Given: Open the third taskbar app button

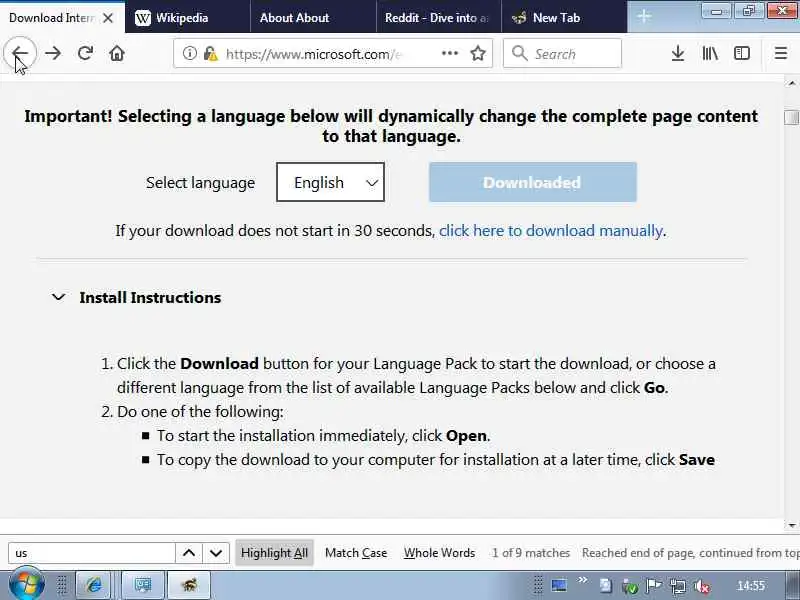Looking at the screenshot, I should [x=189, y=585].
